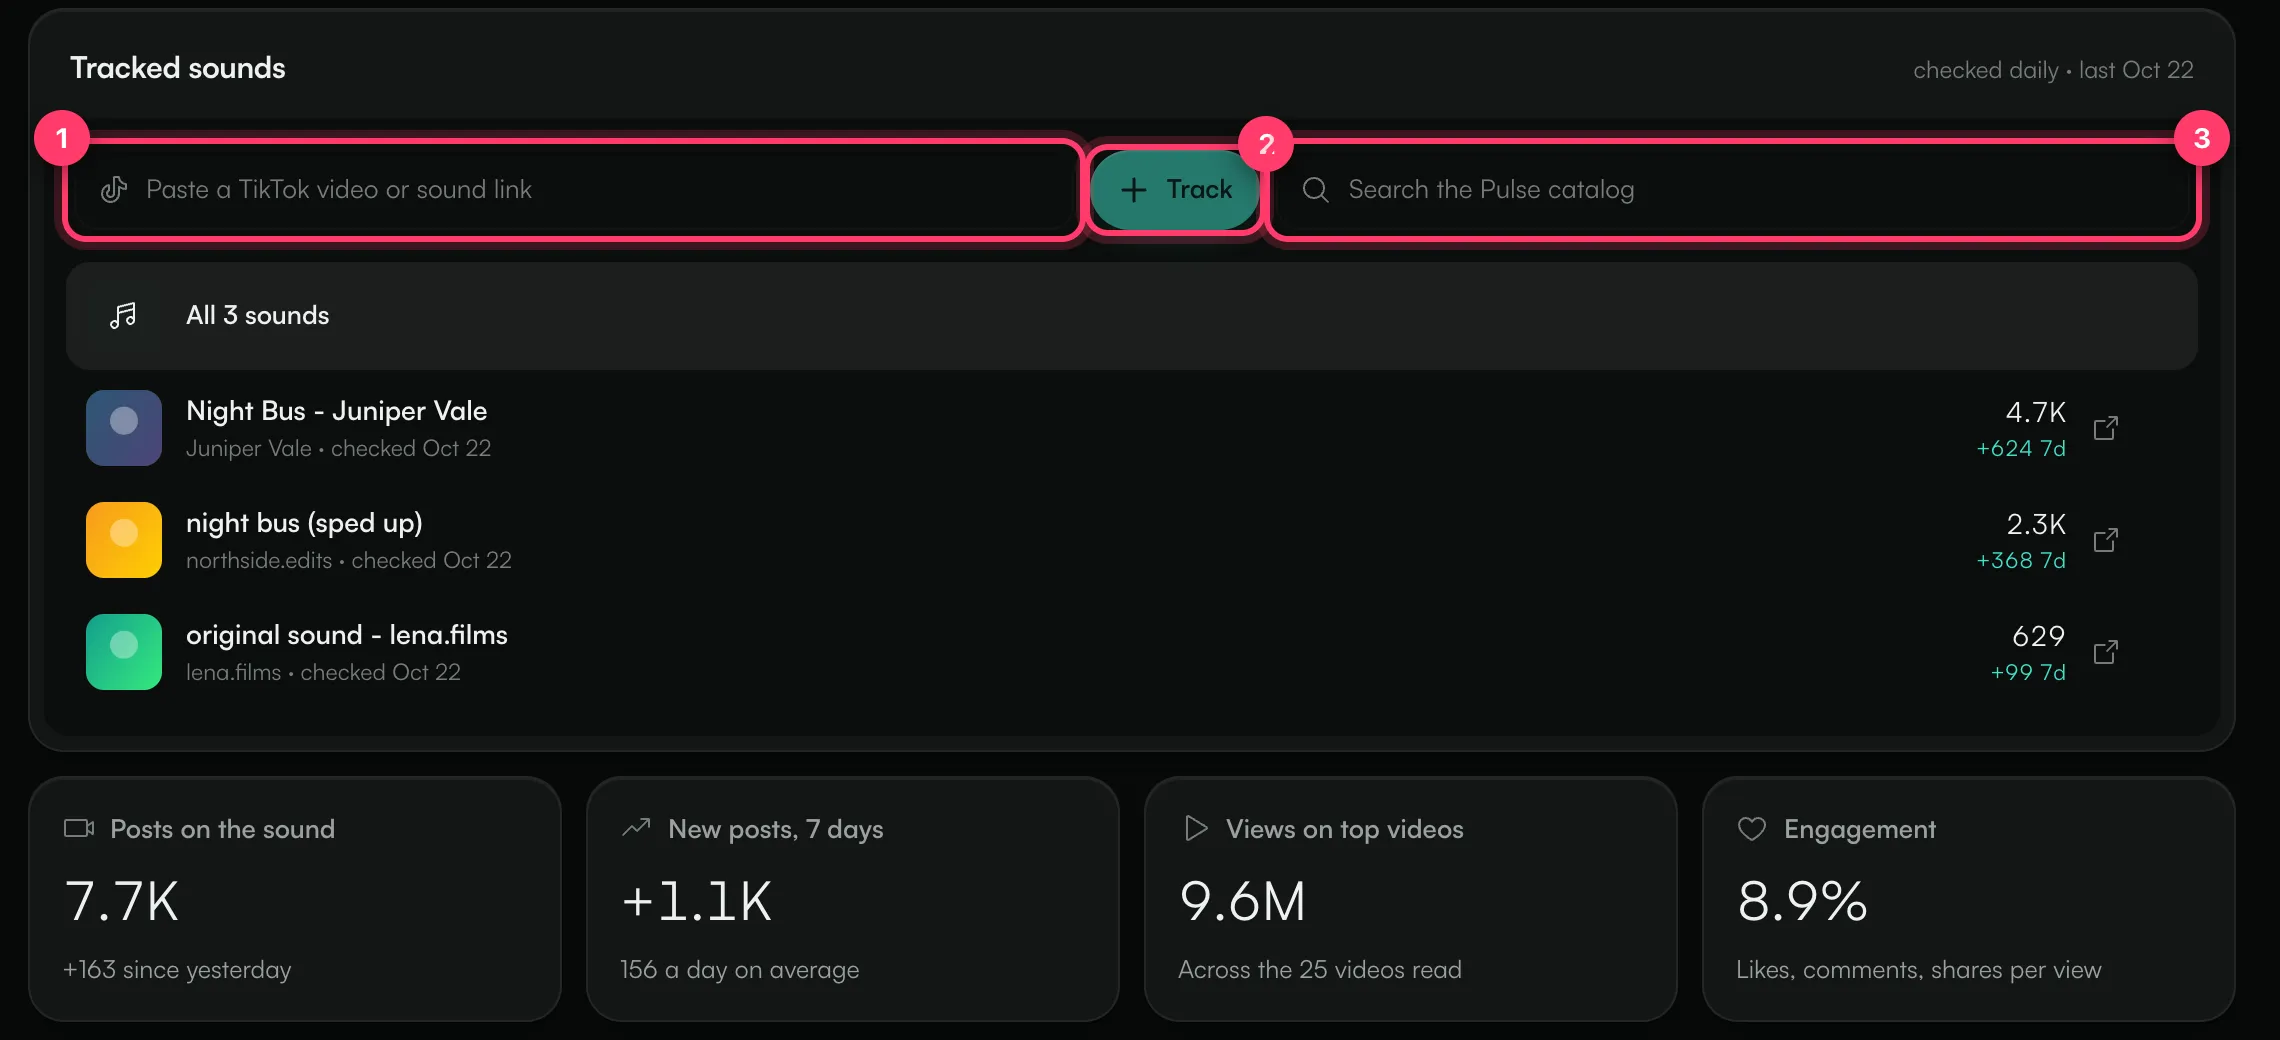Select the All 3 sounds row
Image resolution: width=2280 pixels, height=1040 pixels.
pos(1131,316)
